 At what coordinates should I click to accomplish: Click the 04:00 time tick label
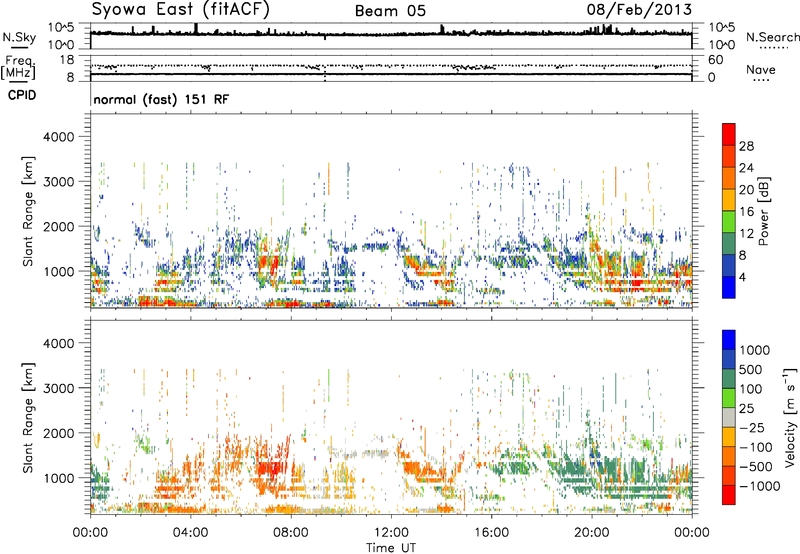click(190, 533)
